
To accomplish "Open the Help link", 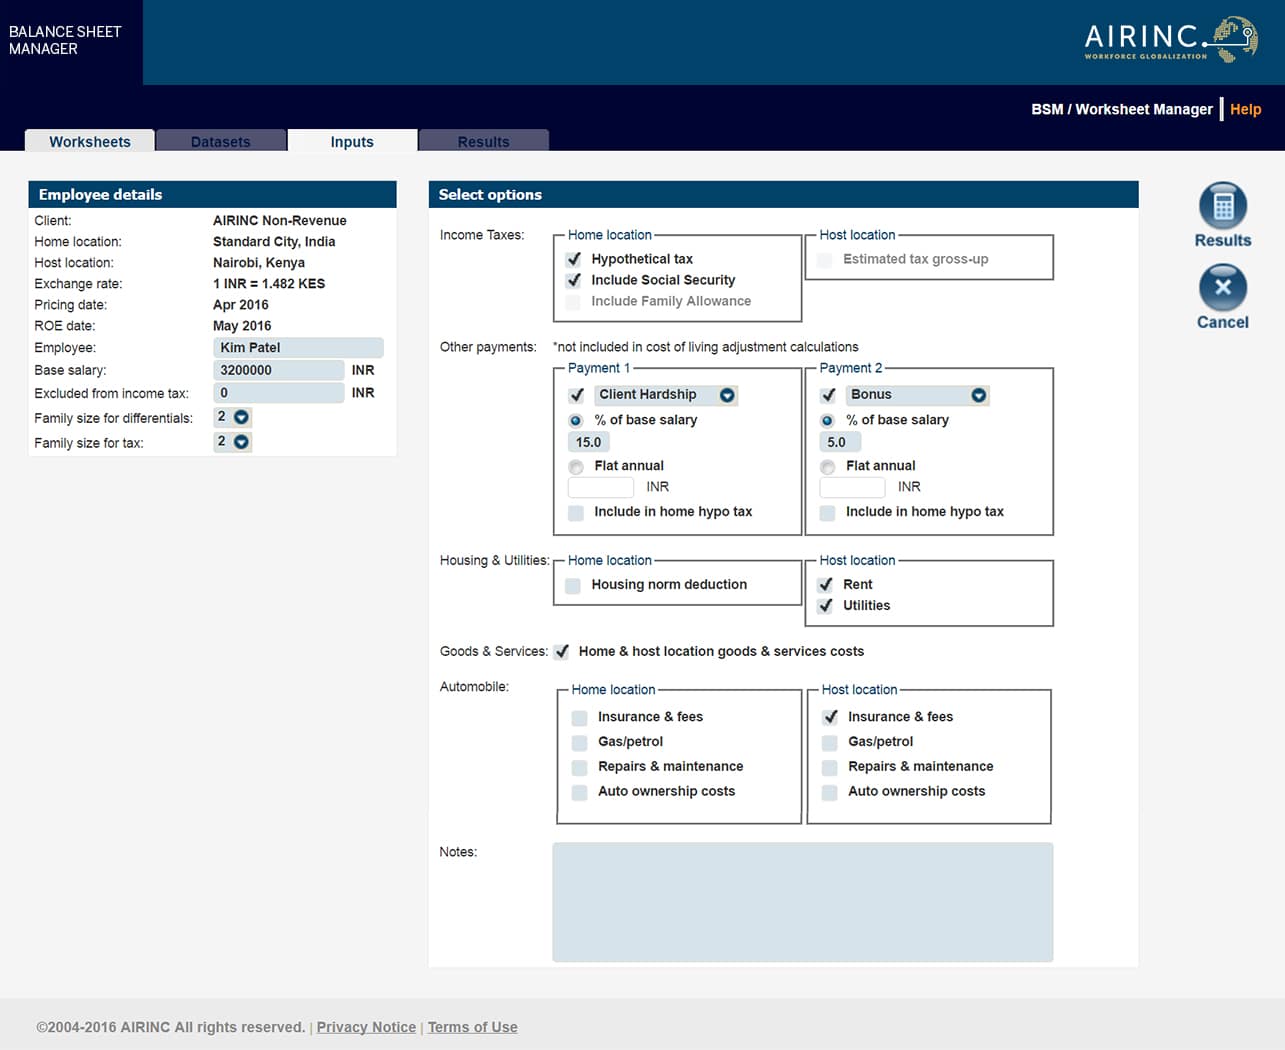I will coord(1245,109).
